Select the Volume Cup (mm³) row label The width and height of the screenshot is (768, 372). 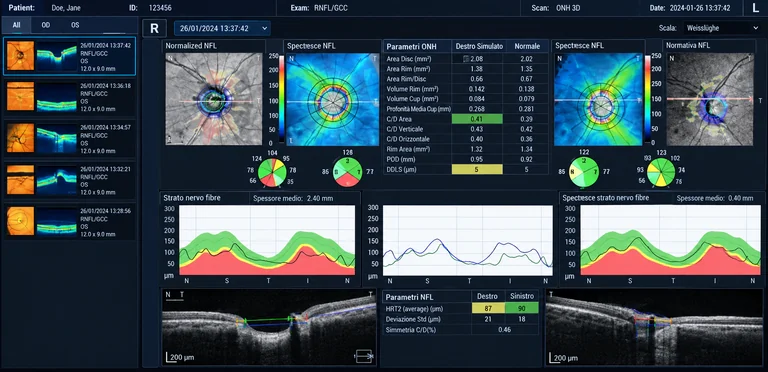(412, 99)
